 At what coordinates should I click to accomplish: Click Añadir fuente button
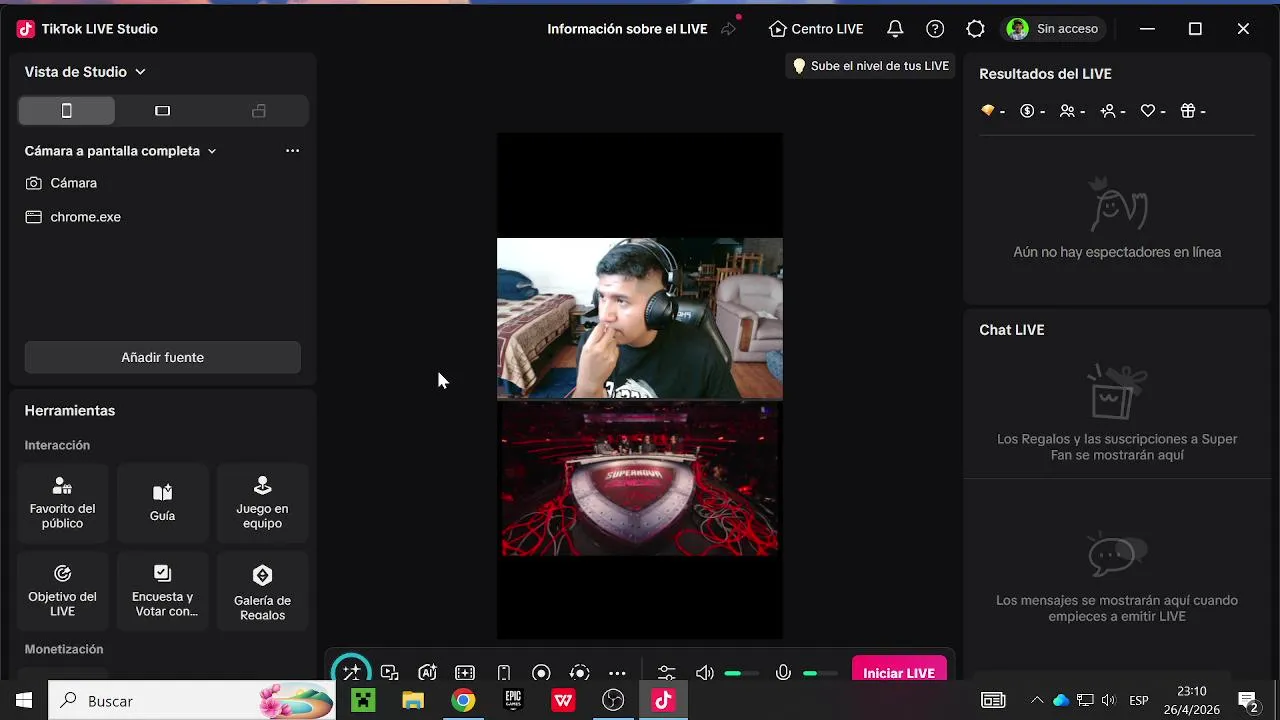click(162, 357)
